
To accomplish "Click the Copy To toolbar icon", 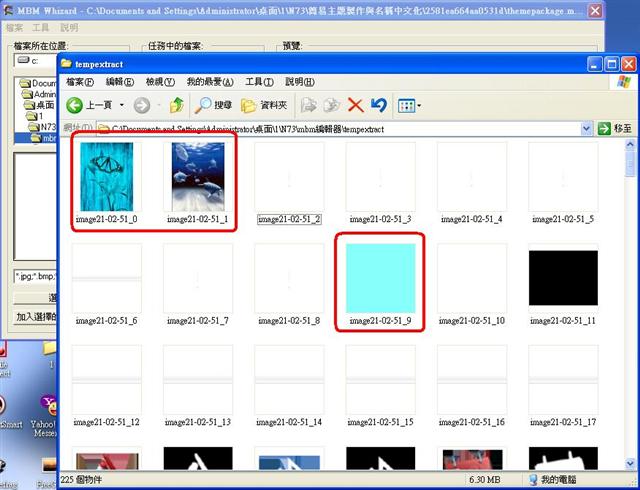I will pos(332,105).
